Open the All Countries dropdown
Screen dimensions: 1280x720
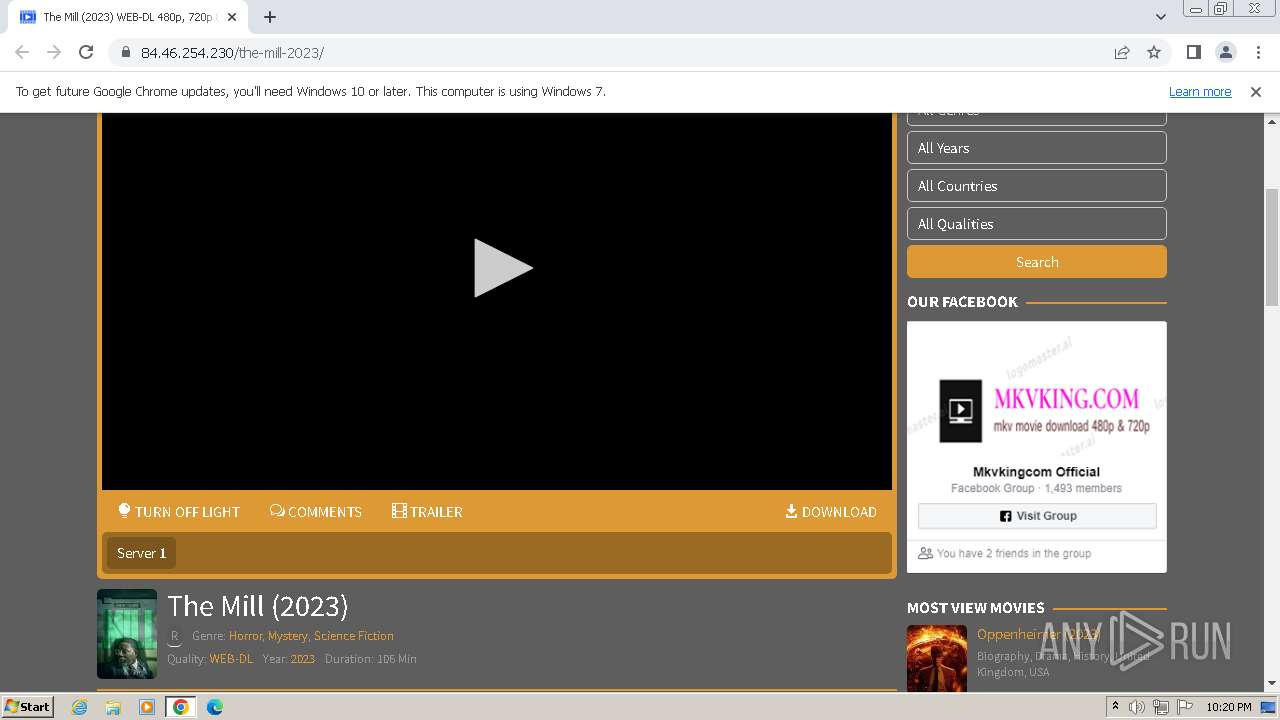click(x=1036, y=186)
